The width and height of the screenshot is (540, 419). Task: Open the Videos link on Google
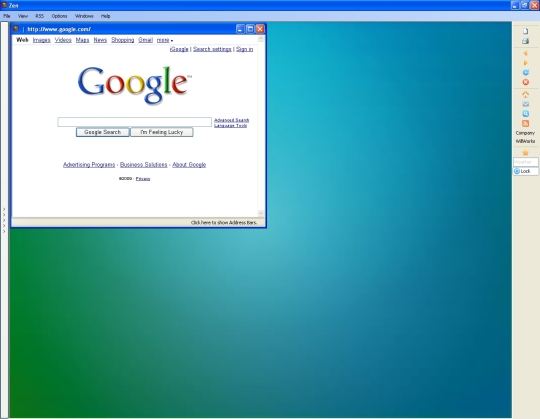pos(63,40)
